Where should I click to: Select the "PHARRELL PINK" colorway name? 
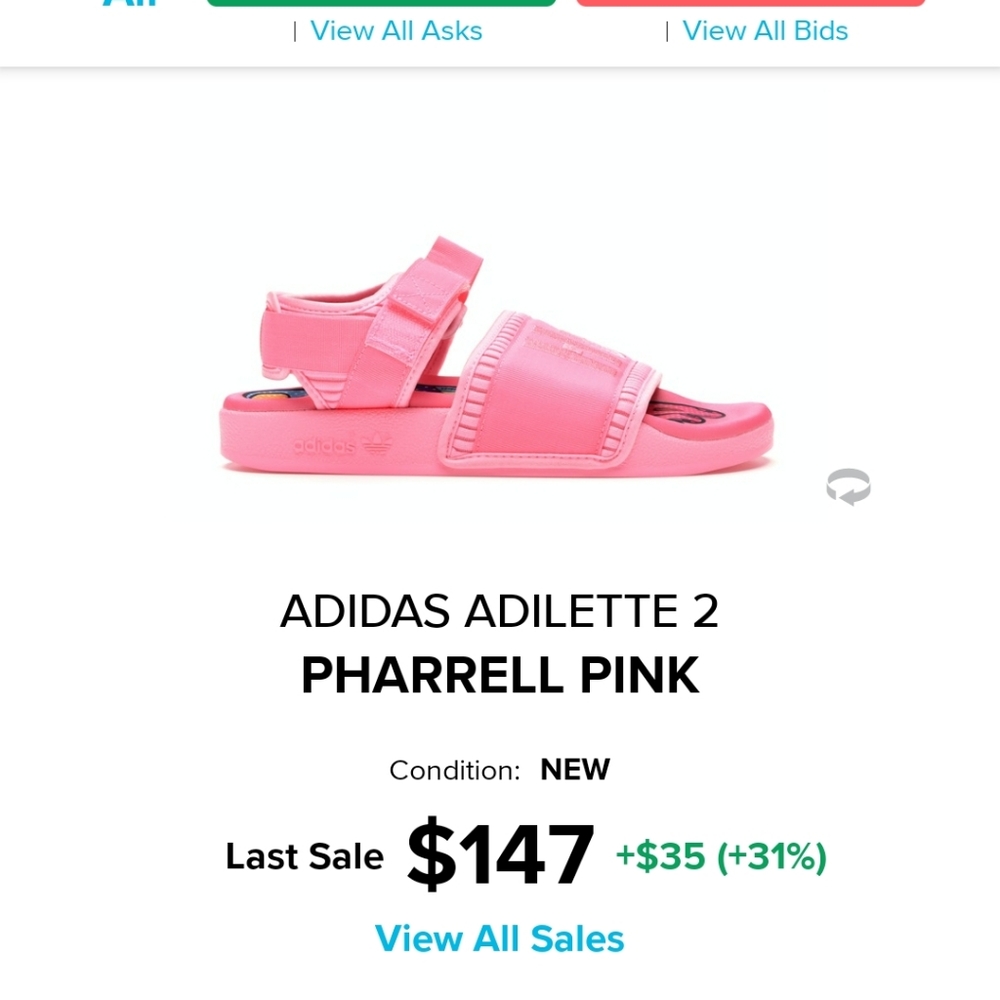point(500,675)
